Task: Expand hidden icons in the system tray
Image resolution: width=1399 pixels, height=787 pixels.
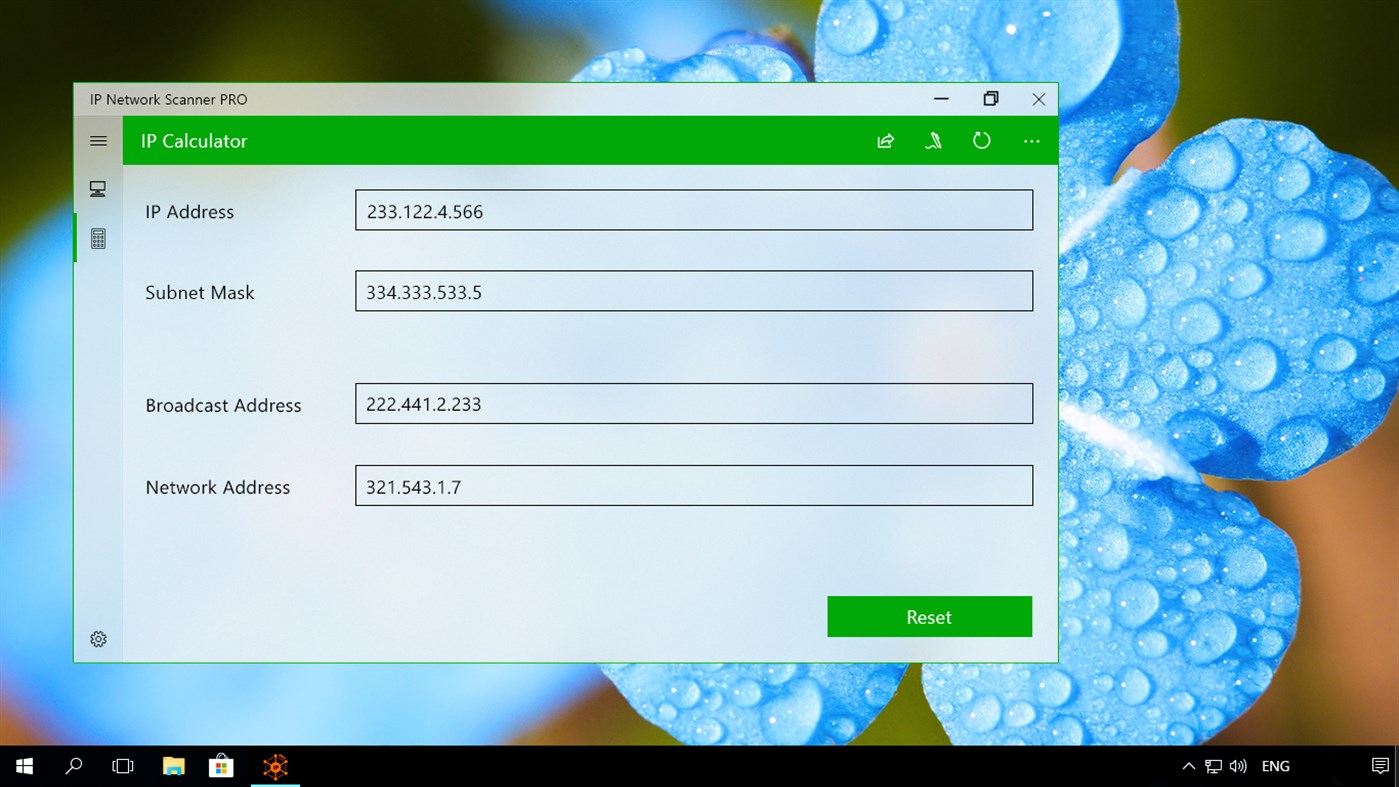Action: click(1188, 766)
